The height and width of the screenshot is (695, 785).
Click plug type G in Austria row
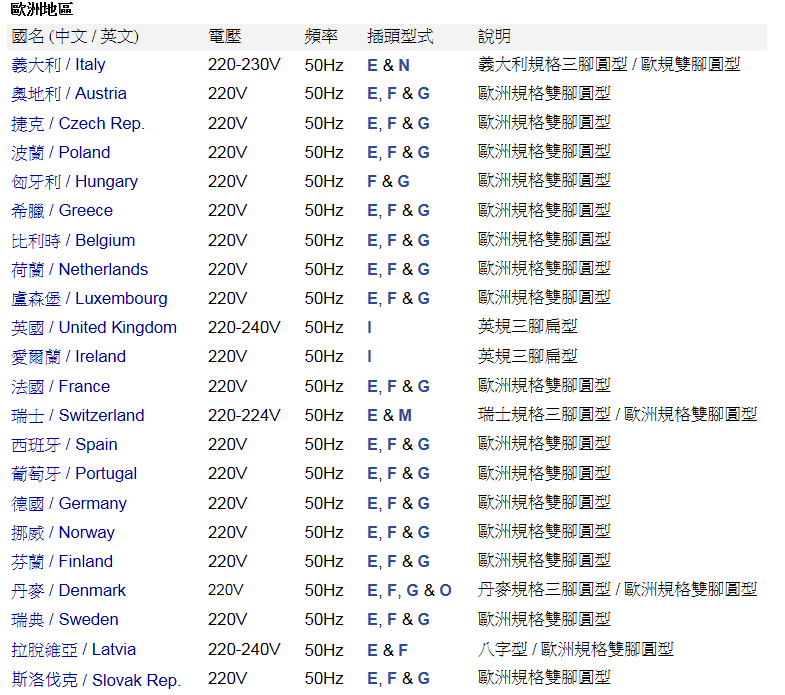pyautogui.click(x=424, y=94)
